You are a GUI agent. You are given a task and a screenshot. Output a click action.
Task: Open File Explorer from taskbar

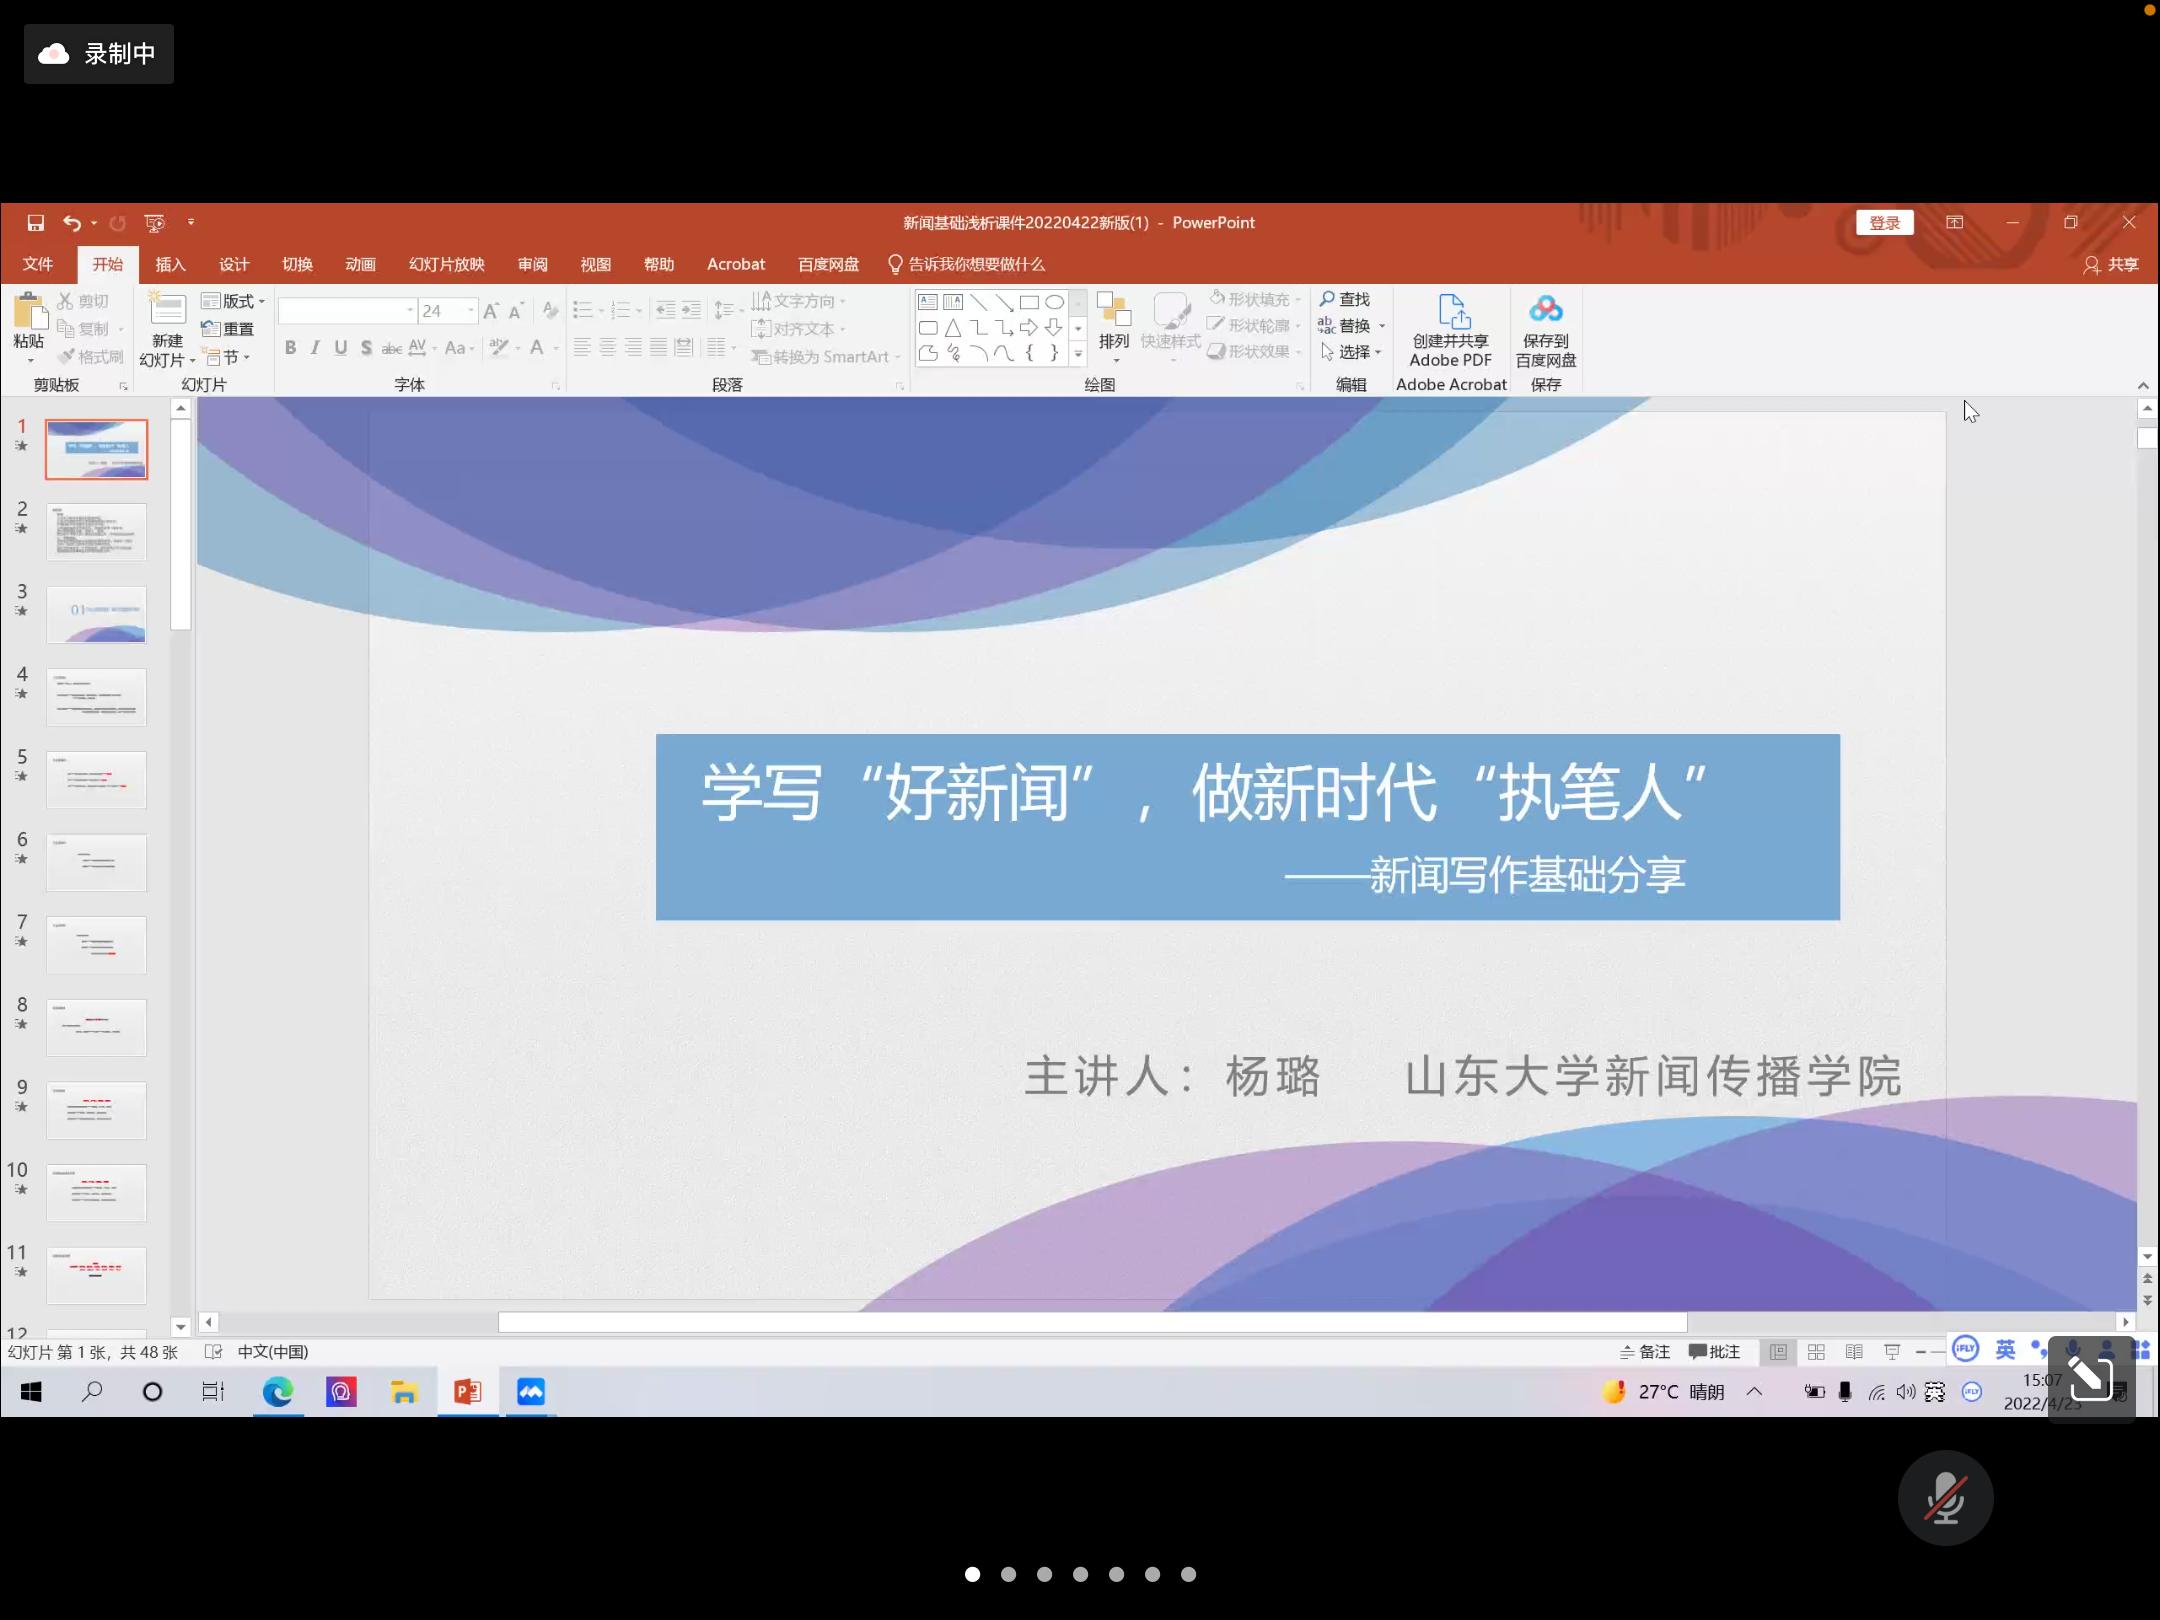pos(404,1392)
